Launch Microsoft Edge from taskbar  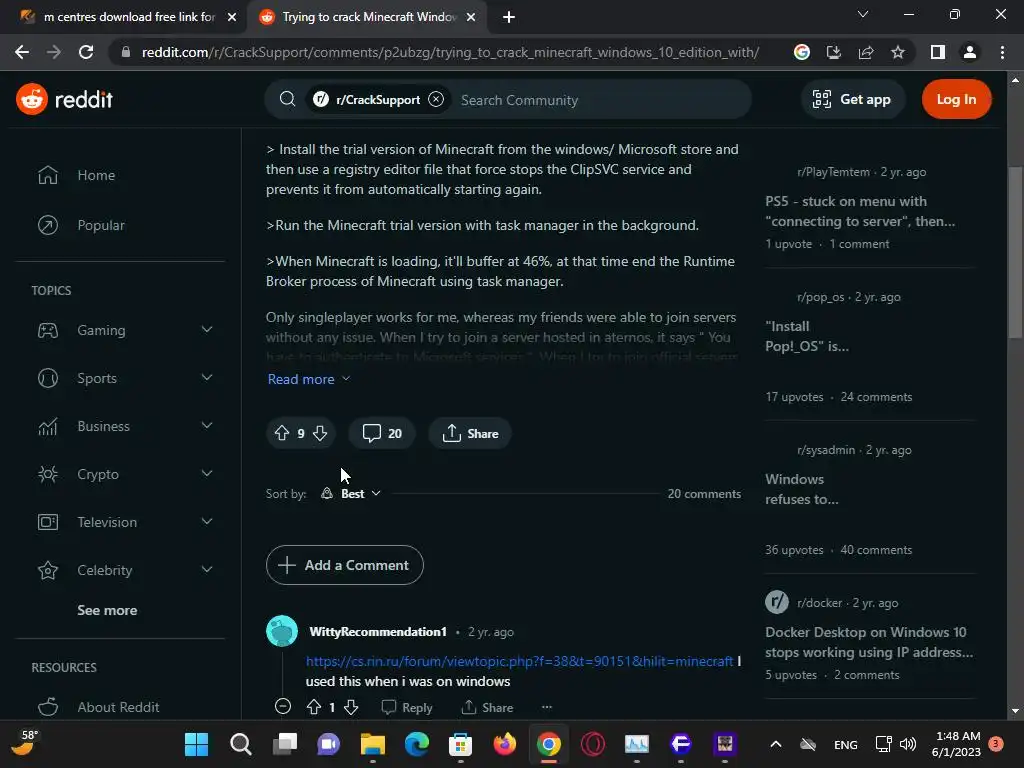click(x=417, y=744)
